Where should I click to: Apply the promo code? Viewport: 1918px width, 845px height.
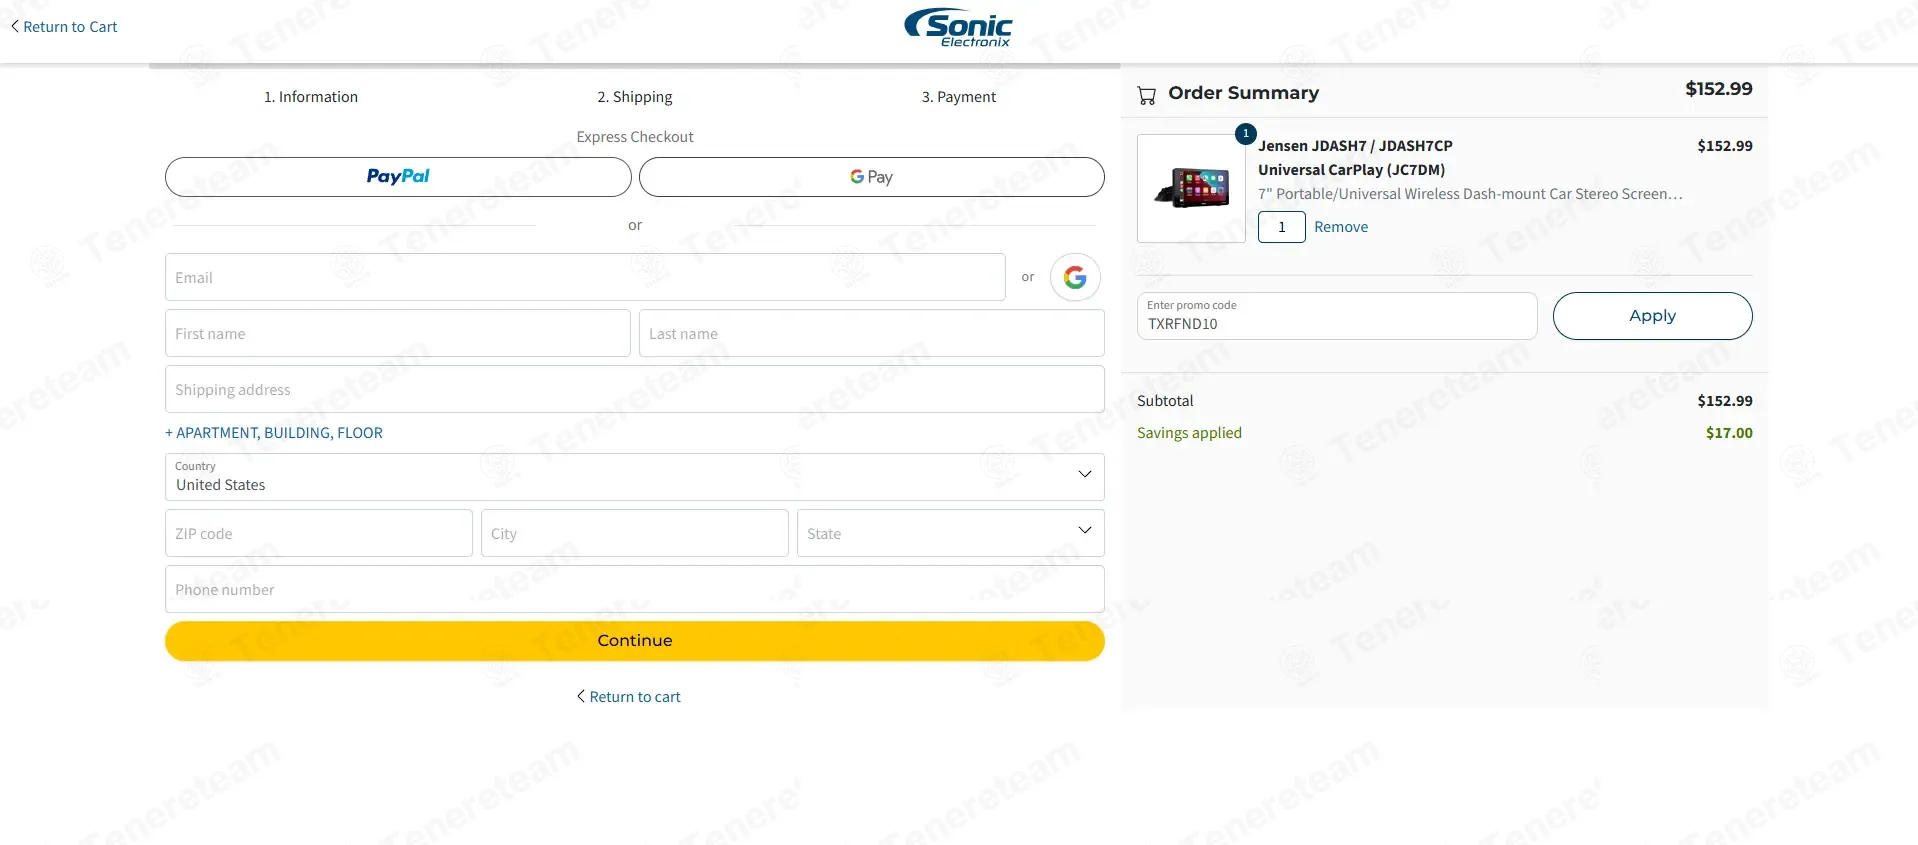1651,316
